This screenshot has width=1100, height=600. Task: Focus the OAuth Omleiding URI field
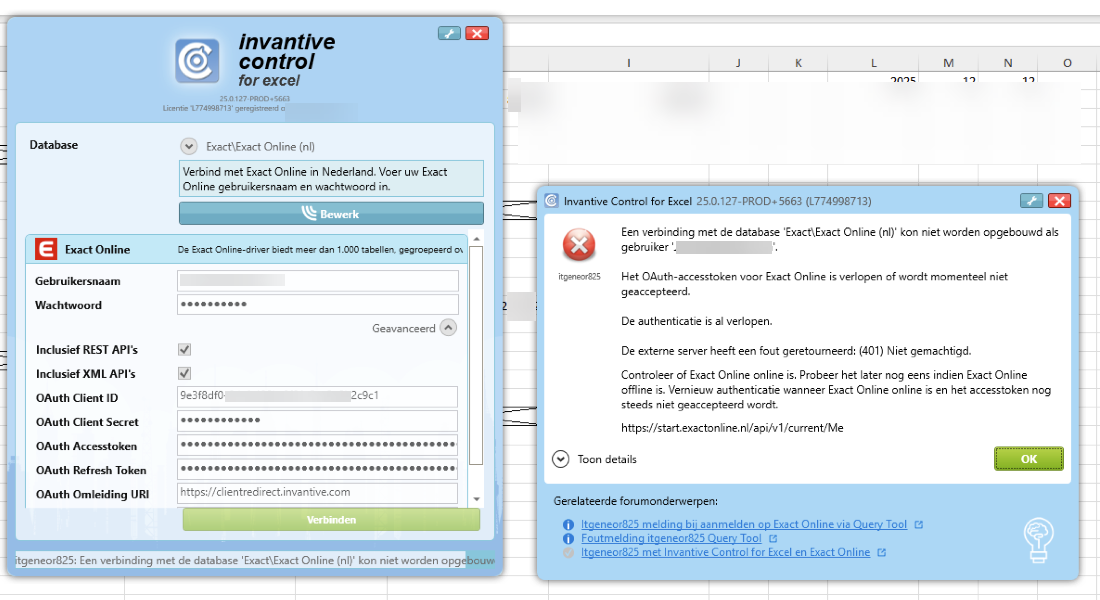[x=317, y=493]
